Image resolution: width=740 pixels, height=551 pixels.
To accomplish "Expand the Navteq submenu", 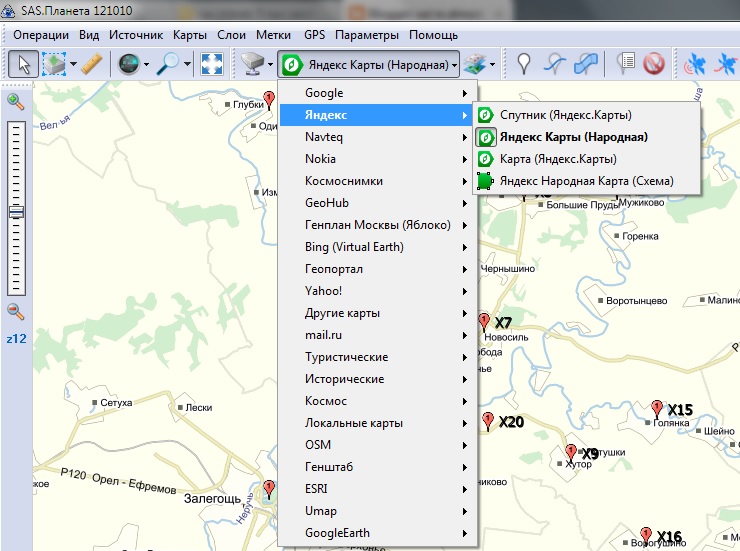I will 378,137.
